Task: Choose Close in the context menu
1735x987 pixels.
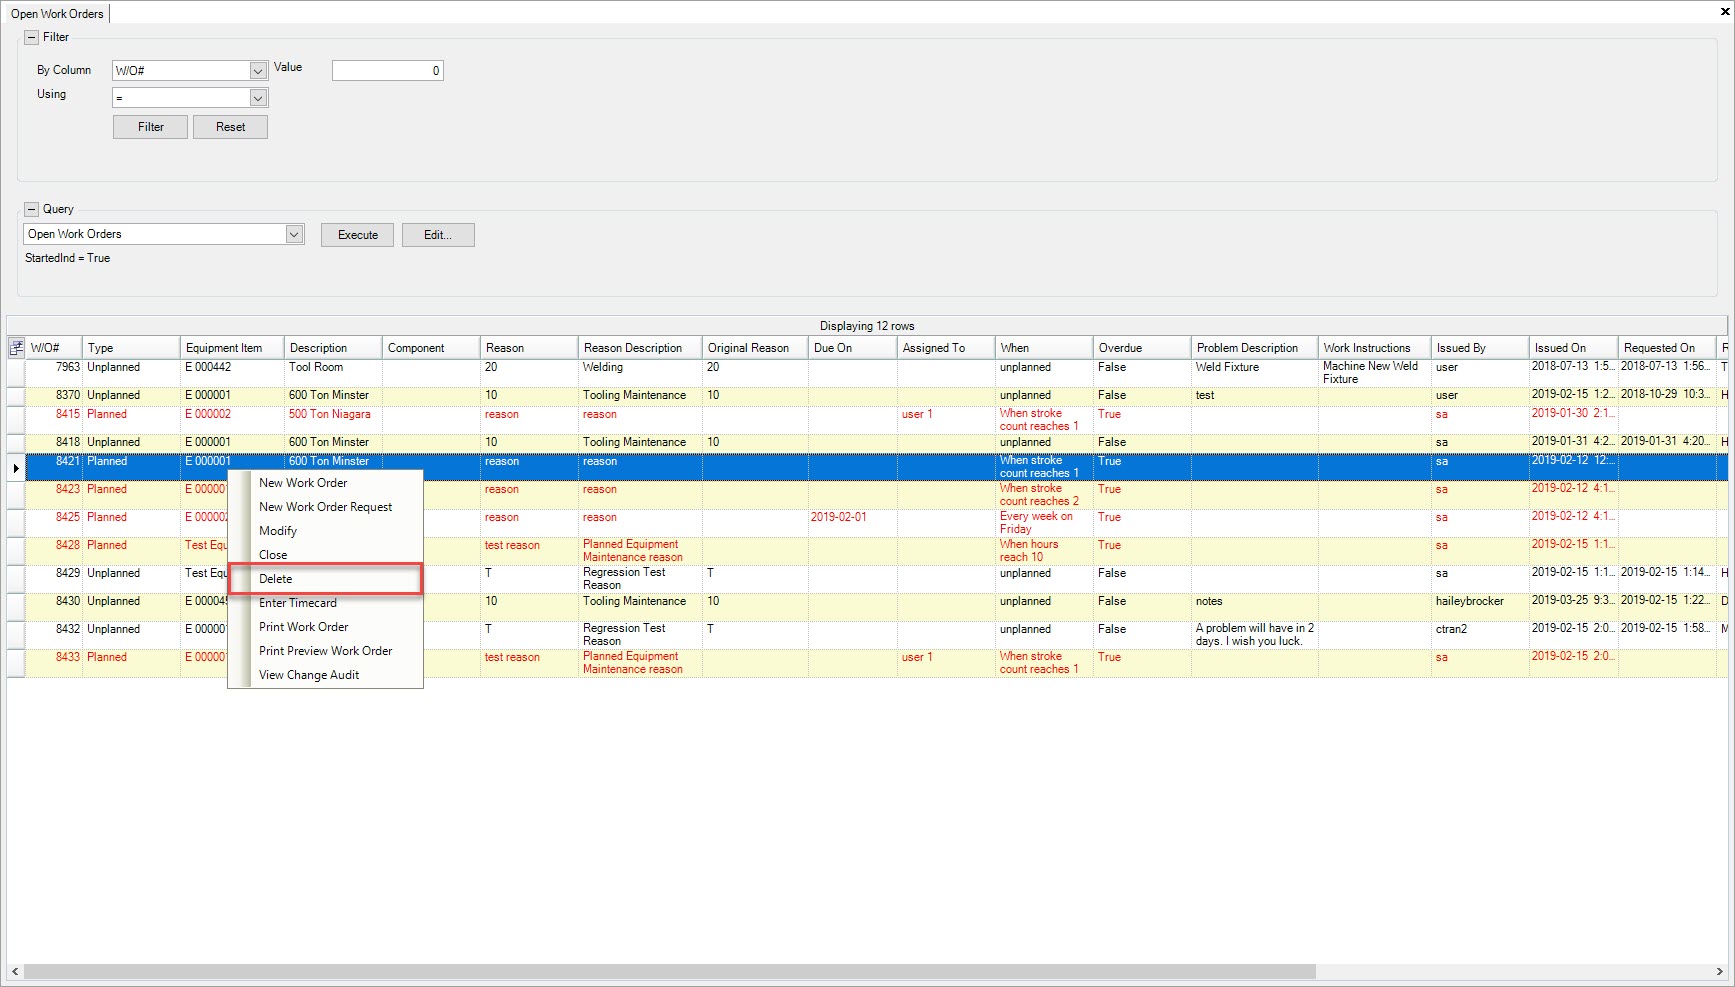Action: 326,555
